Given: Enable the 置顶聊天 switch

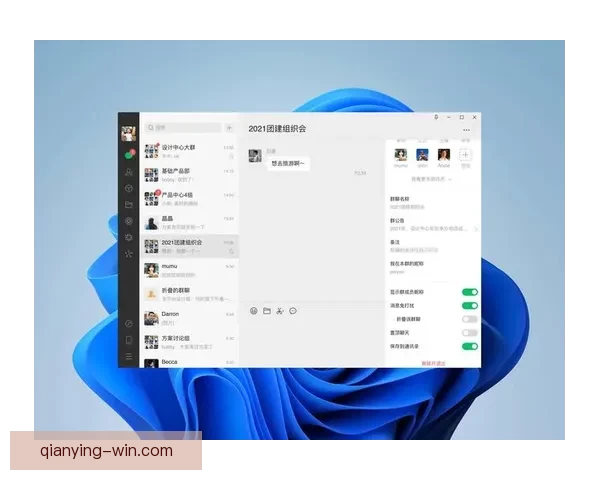Looking at the screenshot, I should click(469, 332).
